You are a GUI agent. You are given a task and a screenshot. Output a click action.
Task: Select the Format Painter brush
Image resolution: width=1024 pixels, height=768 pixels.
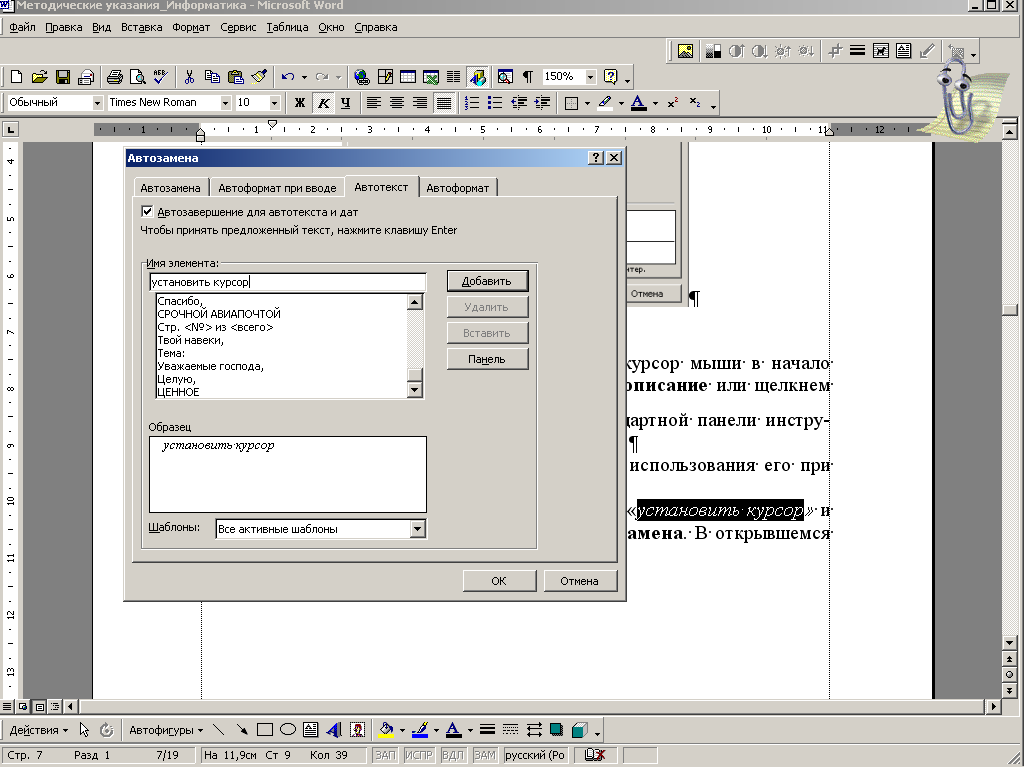pyautogui.click(x=259, y=77)
